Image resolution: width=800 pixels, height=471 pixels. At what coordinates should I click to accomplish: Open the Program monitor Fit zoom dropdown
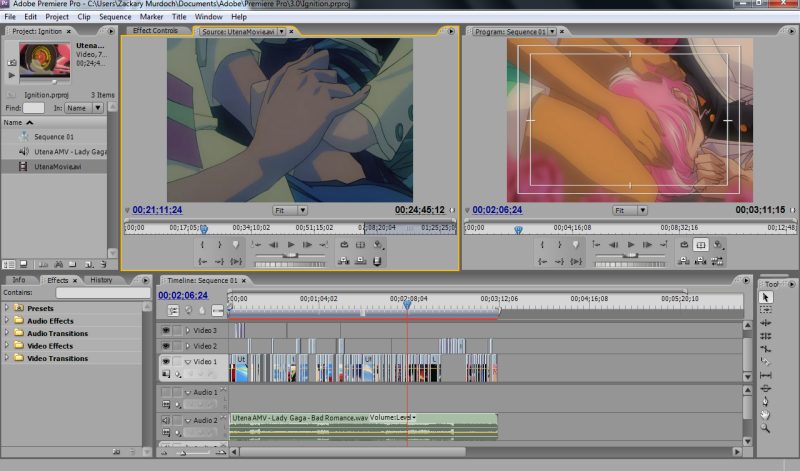coord(630,210)
